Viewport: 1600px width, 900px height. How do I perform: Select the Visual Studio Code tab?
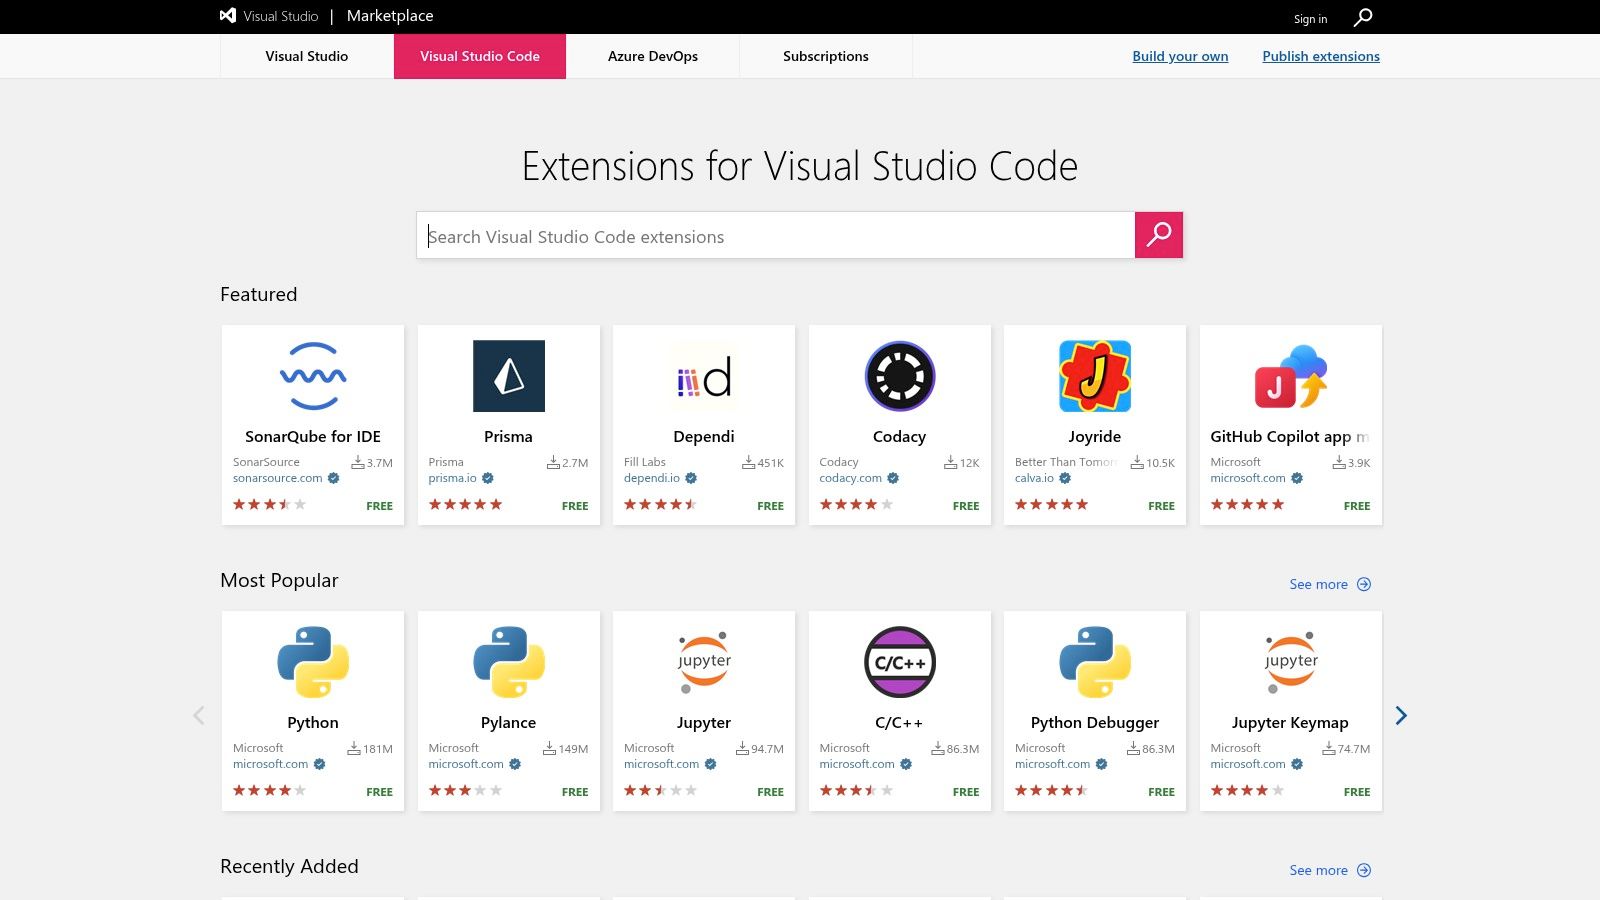[x=480, y=56]
